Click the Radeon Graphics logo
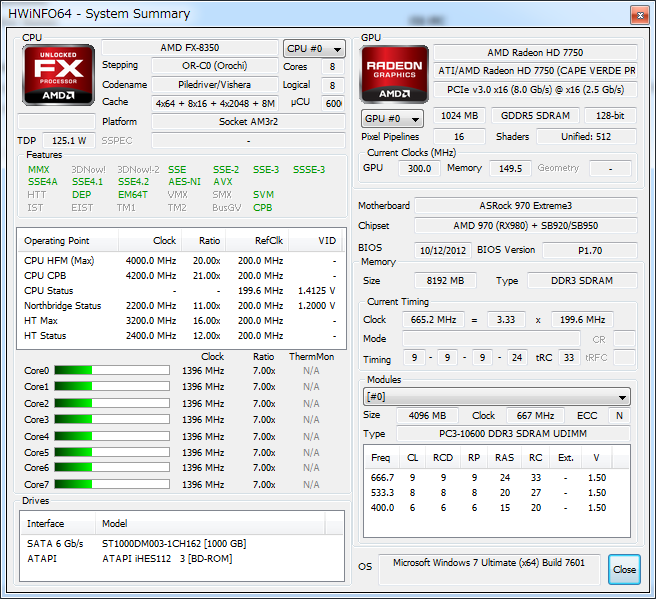This screenshot has width=656, height=599. coord(394,74)
